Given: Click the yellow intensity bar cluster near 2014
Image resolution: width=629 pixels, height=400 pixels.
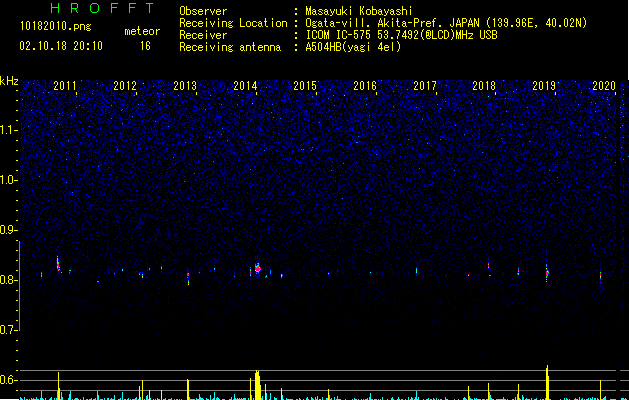Looking at the screenshot, I should [x=258, y=385].
